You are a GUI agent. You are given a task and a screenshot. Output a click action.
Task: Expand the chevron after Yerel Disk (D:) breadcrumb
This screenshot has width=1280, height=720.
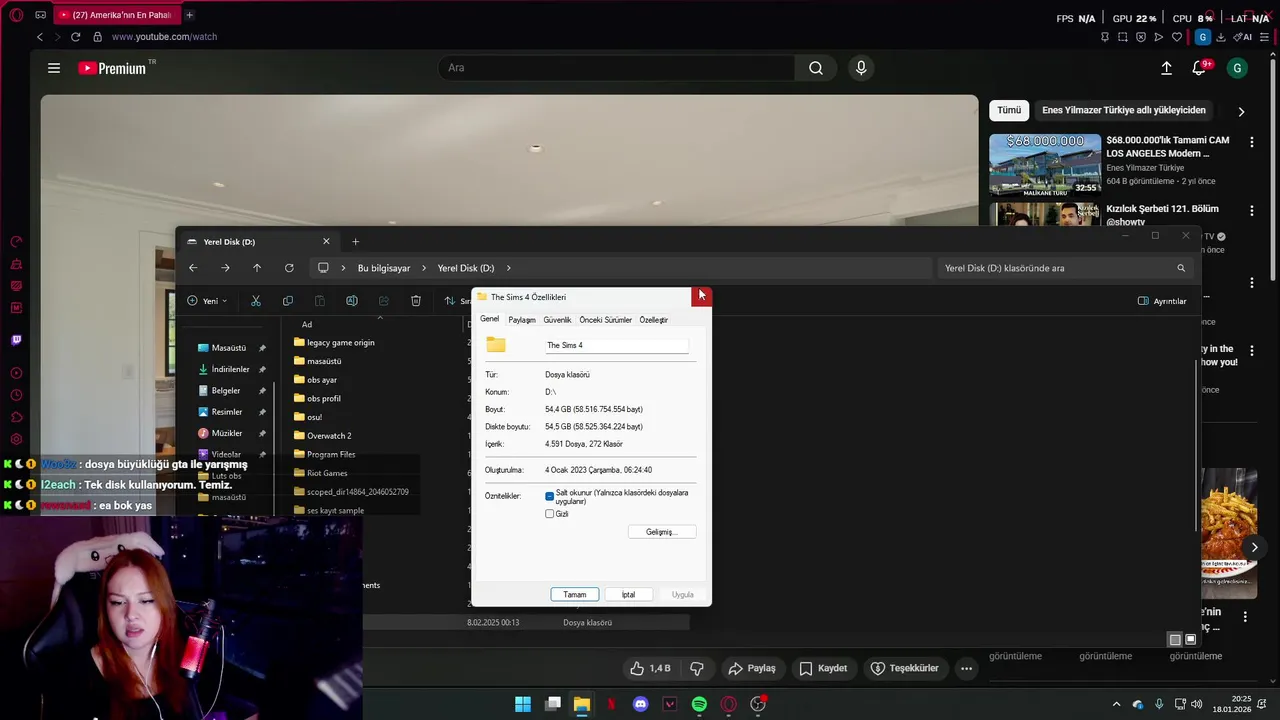(x=508, y=268)
